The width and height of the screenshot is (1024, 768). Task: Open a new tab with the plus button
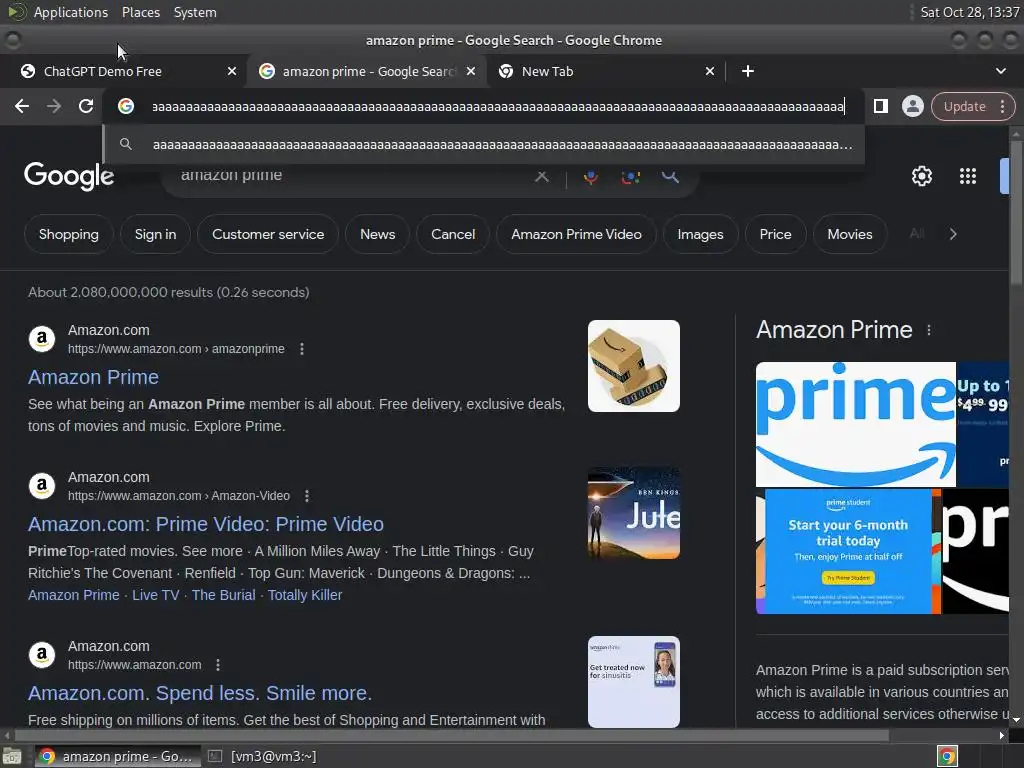(x=748, y=71)
